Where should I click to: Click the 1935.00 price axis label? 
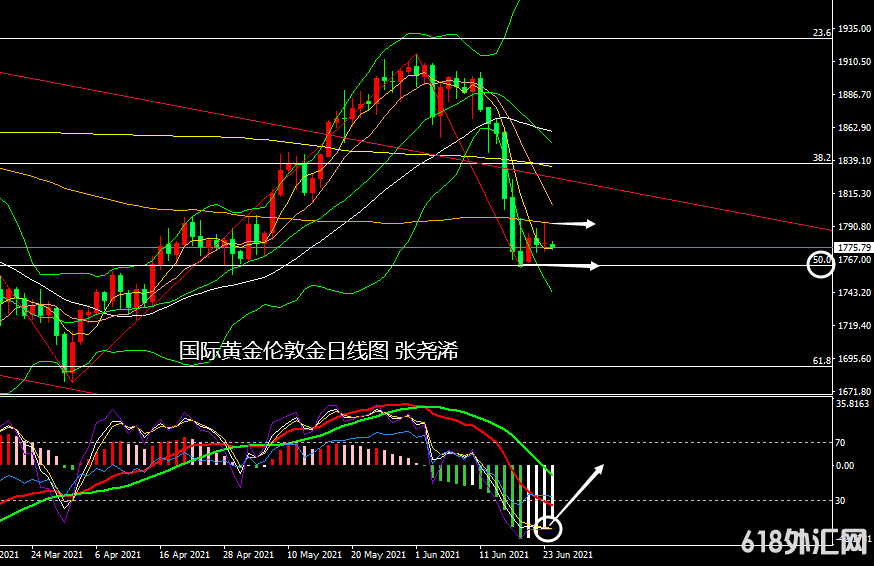coord(853,29)
